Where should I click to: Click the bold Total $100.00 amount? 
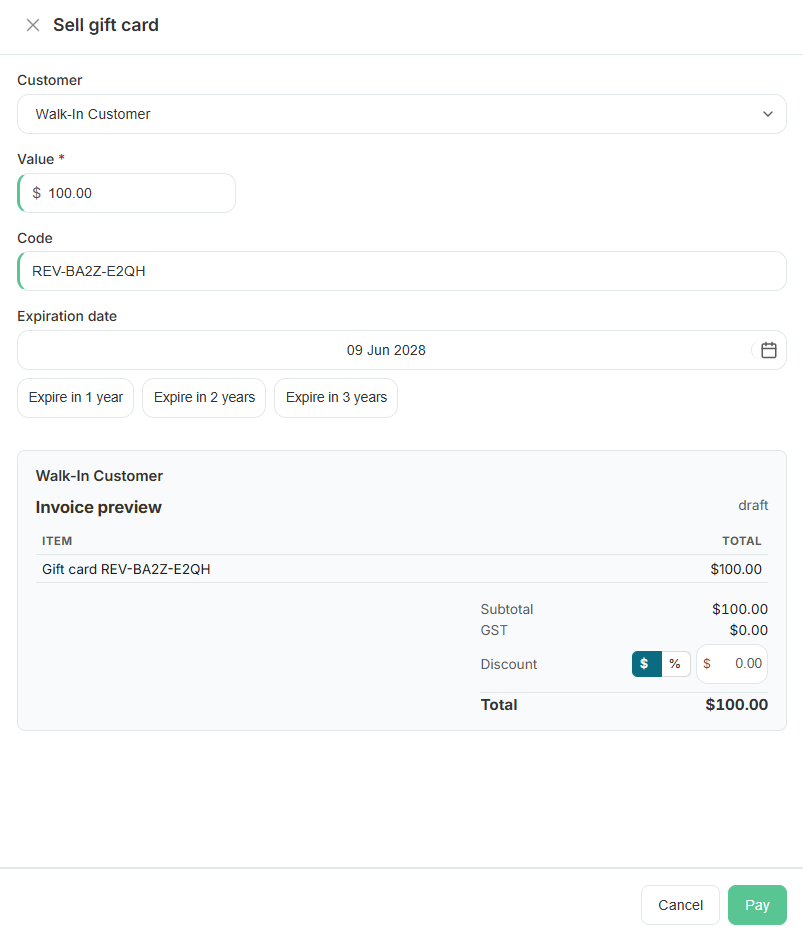pyautogui.click(x=736, y=705)
